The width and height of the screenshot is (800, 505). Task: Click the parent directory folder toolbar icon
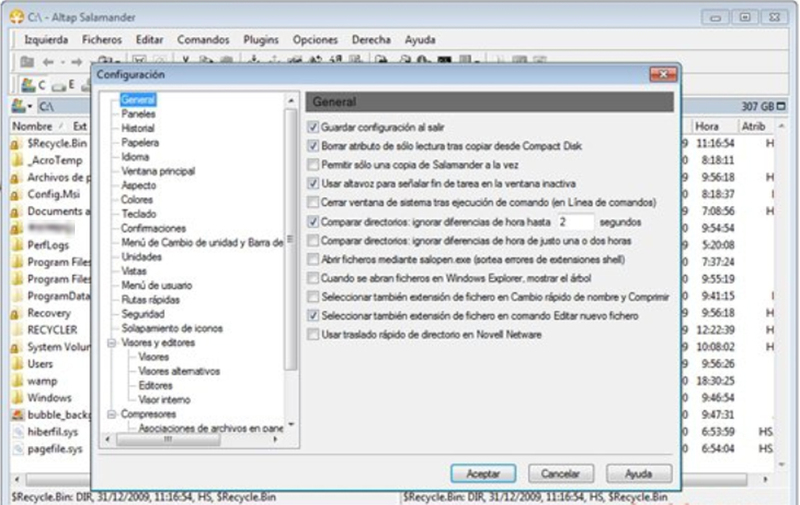pyautogui.click(x=27, y=62)
